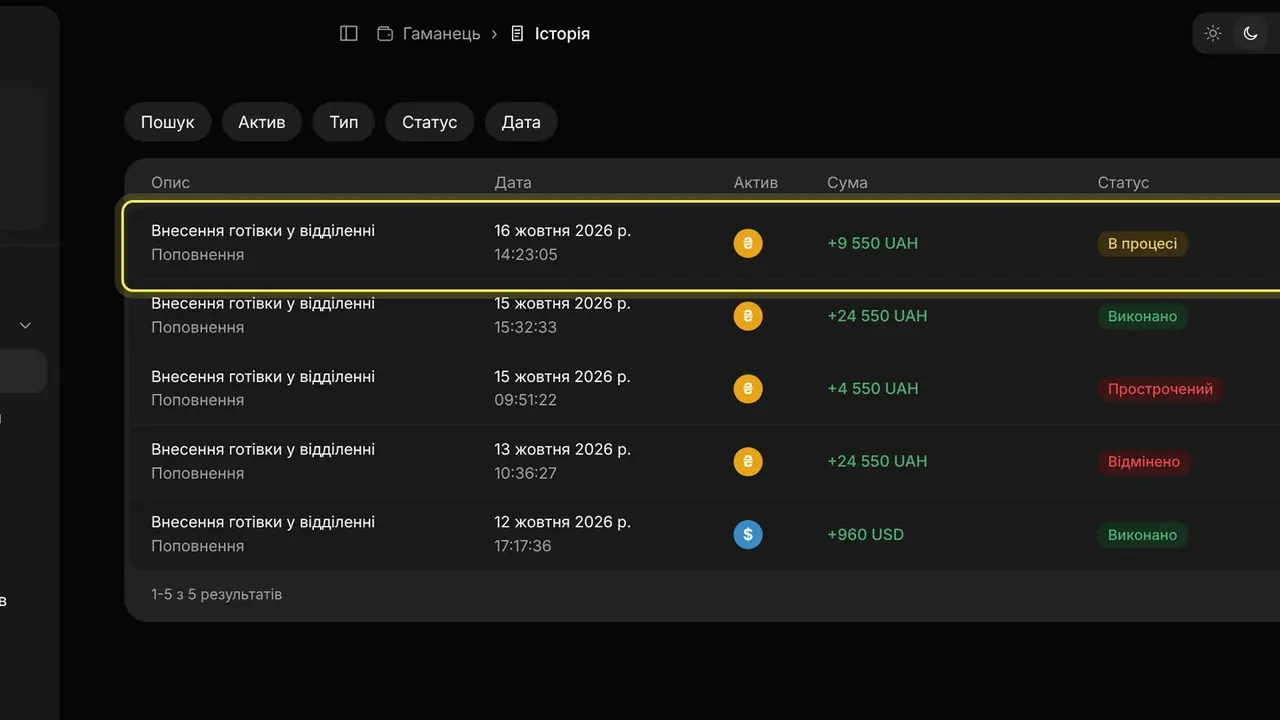Click +24 550 UAH in the 13 жовтня row
This screenshot has height=720, width=1280.
click(x=877, y=461)
